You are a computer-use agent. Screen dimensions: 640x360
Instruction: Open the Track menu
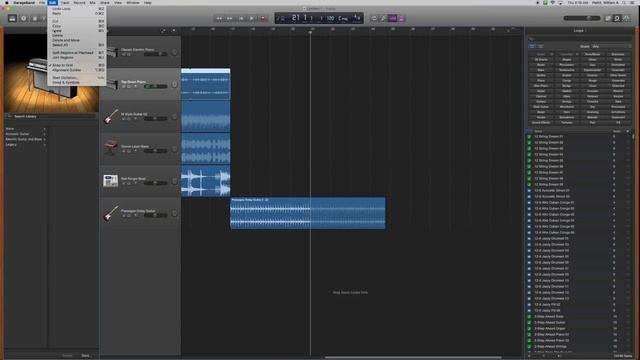[65, 2]
